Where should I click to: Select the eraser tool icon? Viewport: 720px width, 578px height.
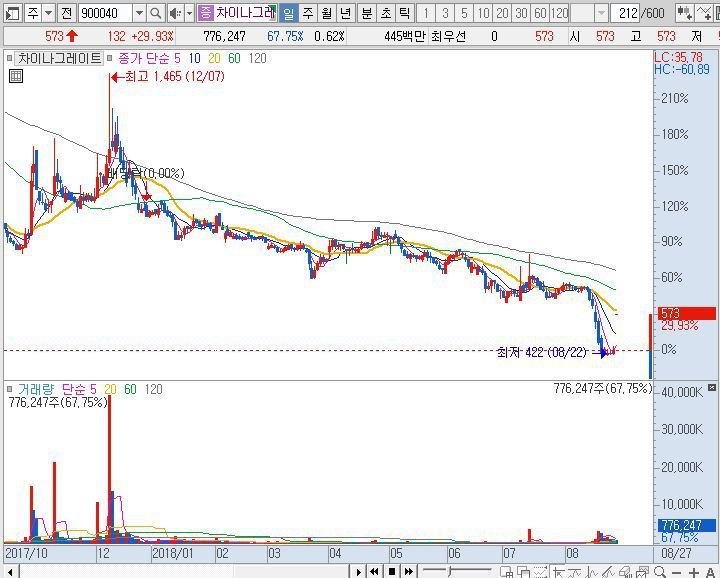click(624, 572)
